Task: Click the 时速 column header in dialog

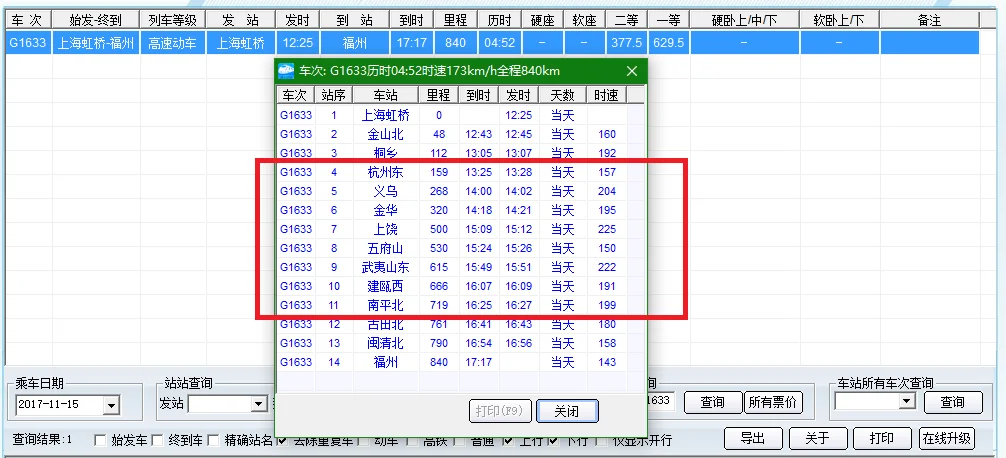Action: [x=606, y=96]
